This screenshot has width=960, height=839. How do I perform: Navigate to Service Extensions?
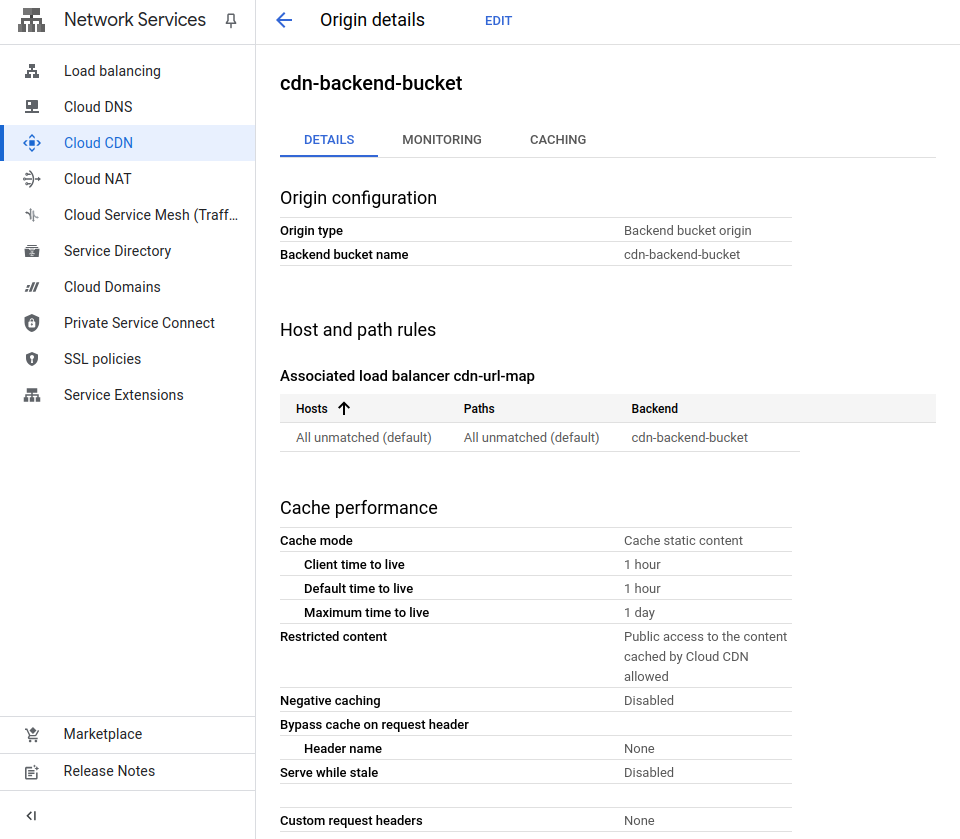(x=123, y=395)
